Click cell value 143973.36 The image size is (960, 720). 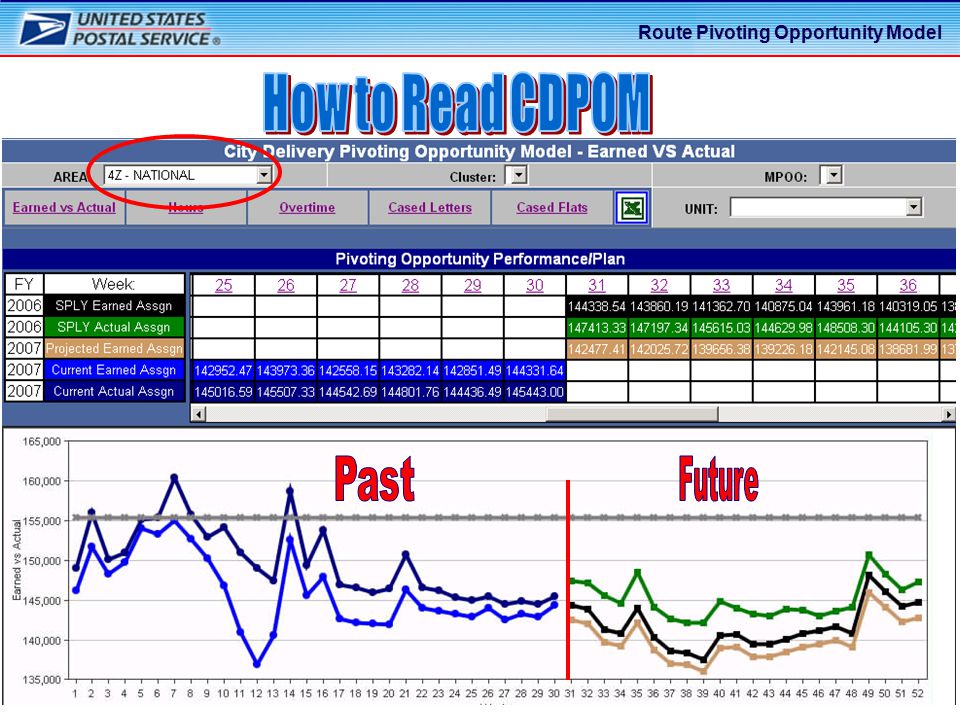click(286, 370)
